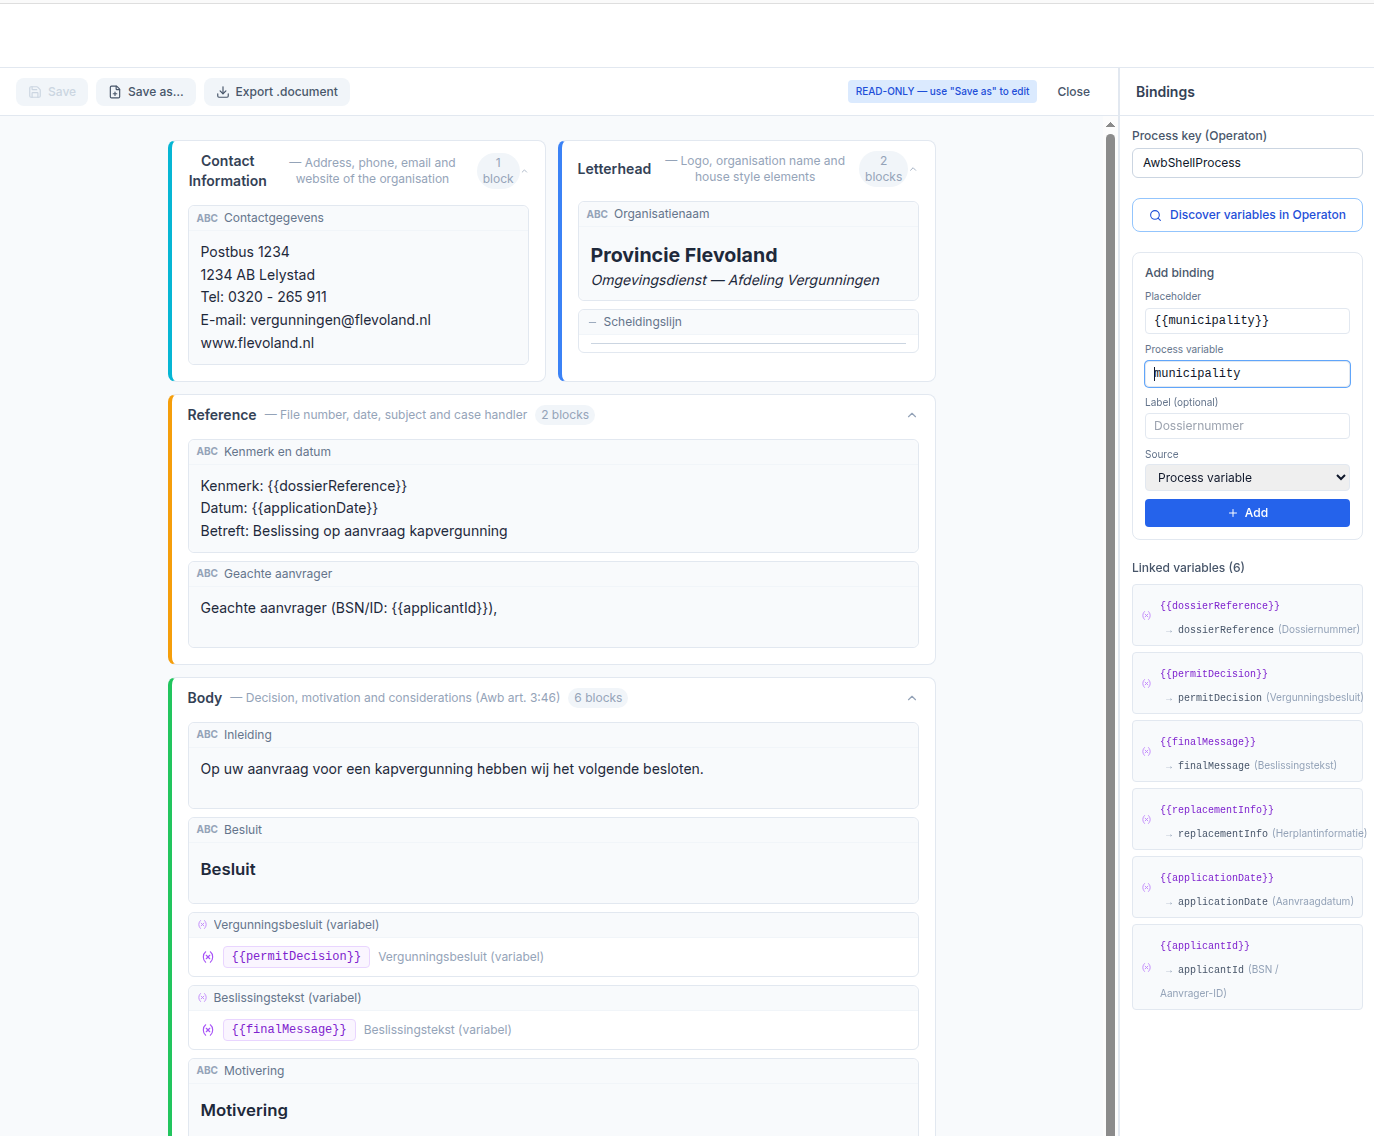Click the ABC icon on the Motivering block
This screenshot has height=1136, width=1374.
[x=207, y=1070]
